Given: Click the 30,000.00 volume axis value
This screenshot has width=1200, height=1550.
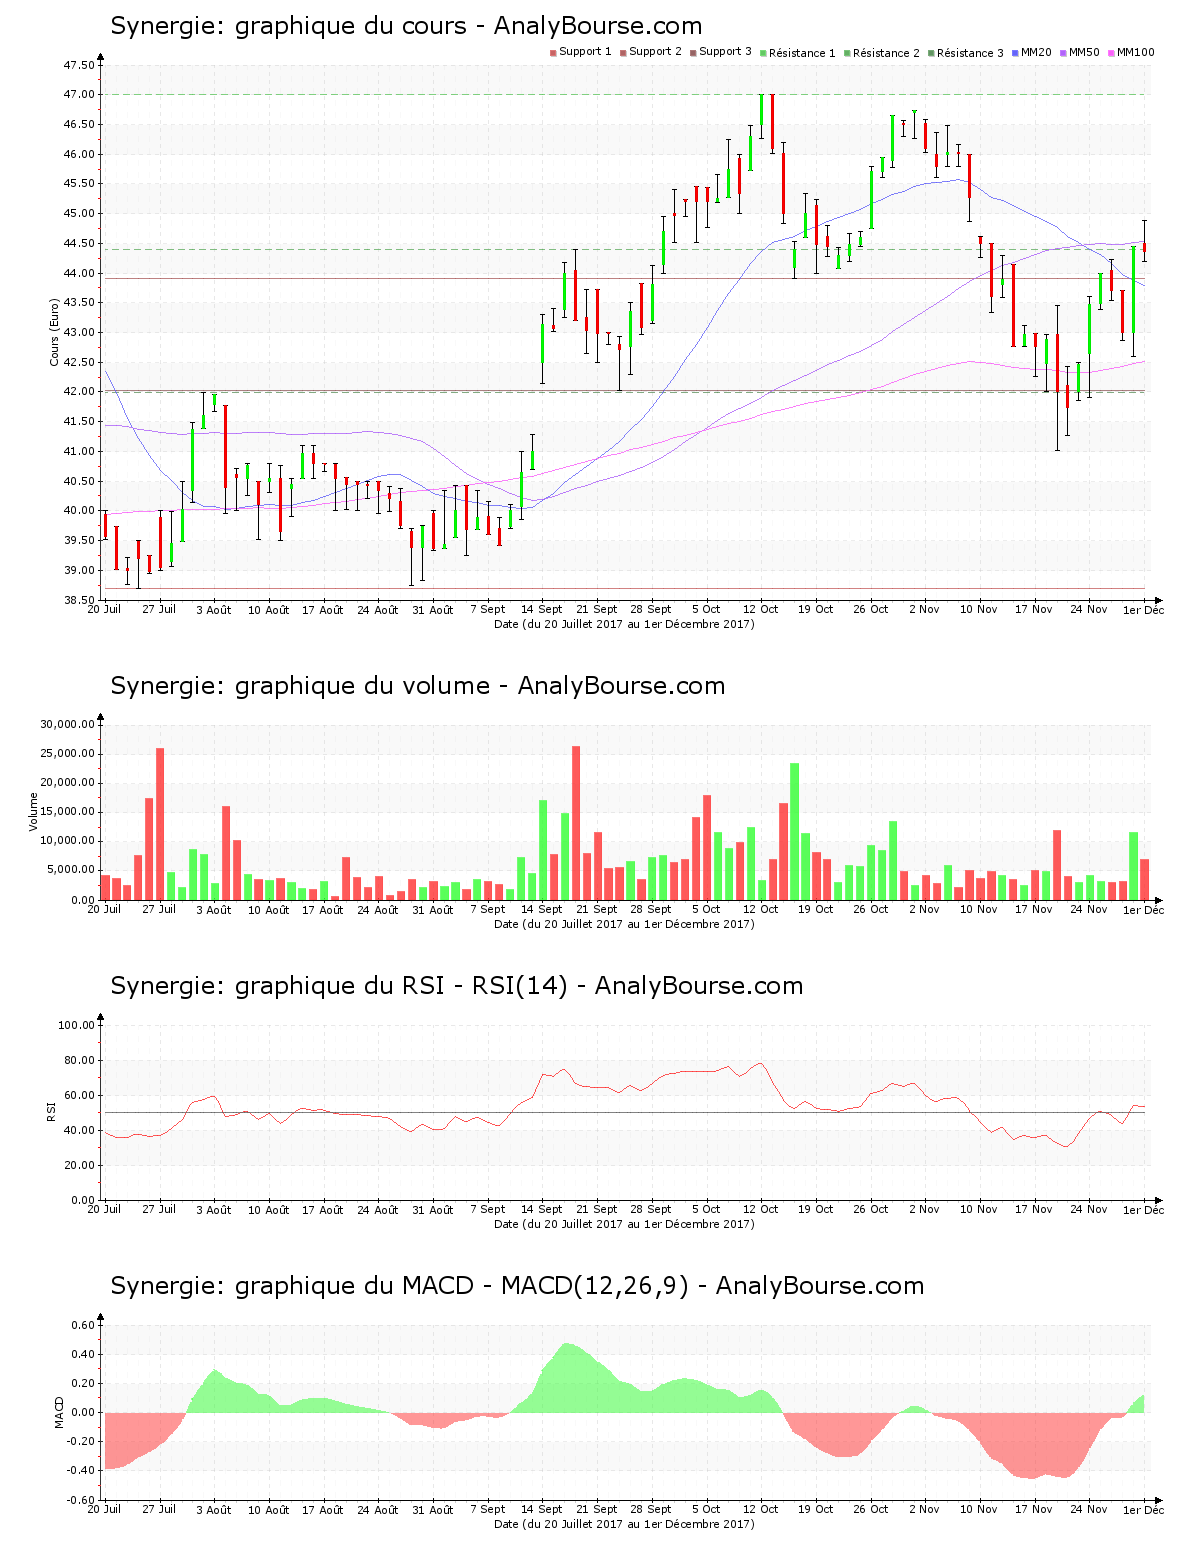Looking at the screenshot, I should pos(68,724).
